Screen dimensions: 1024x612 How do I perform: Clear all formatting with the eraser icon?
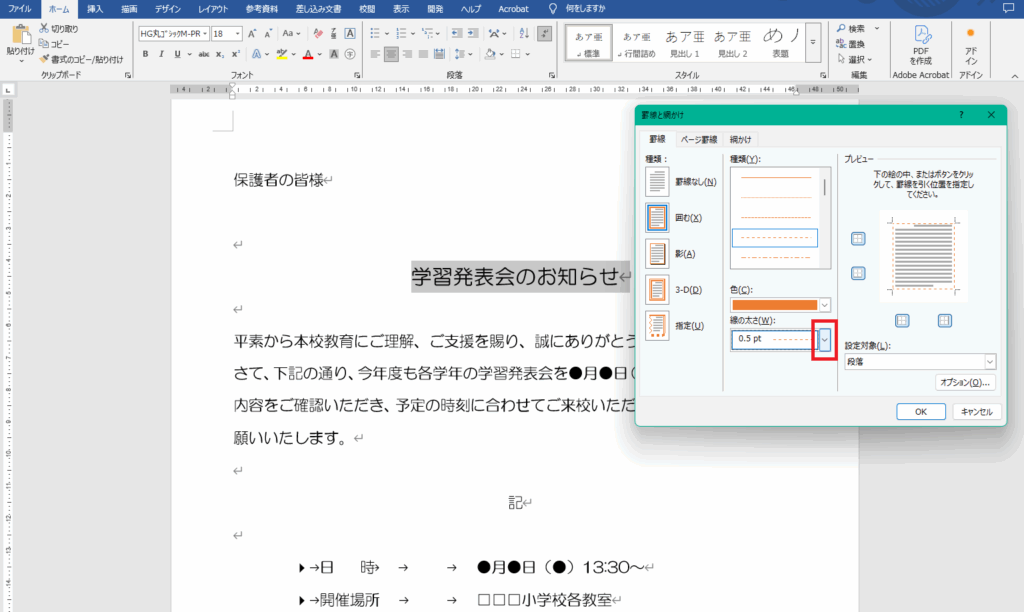tap(318, 33)
